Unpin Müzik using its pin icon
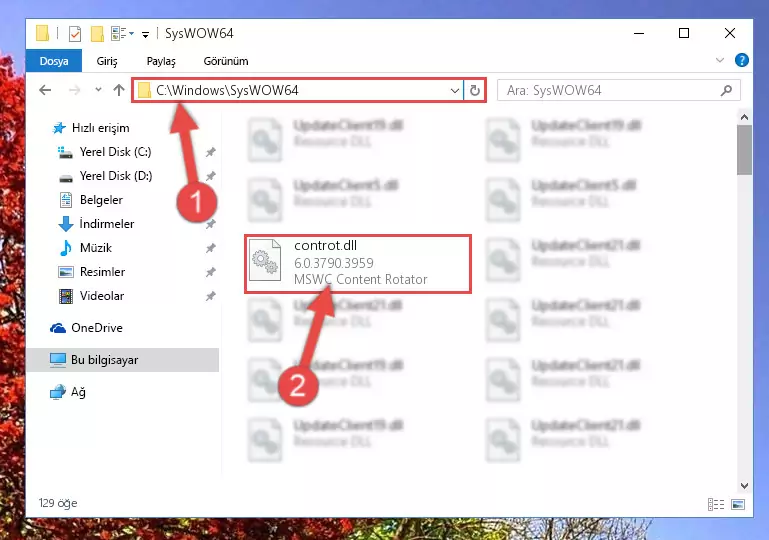The height and width of the screenshot is (540, 769). coord(210,248)
